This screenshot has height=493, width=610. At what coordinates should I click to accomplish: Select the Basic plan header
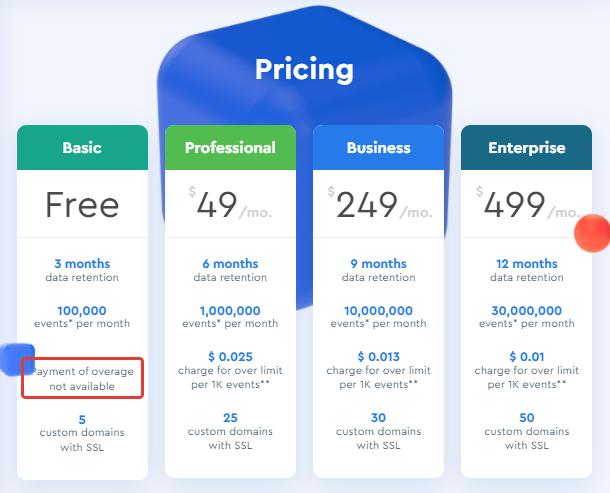coord(82,147)
